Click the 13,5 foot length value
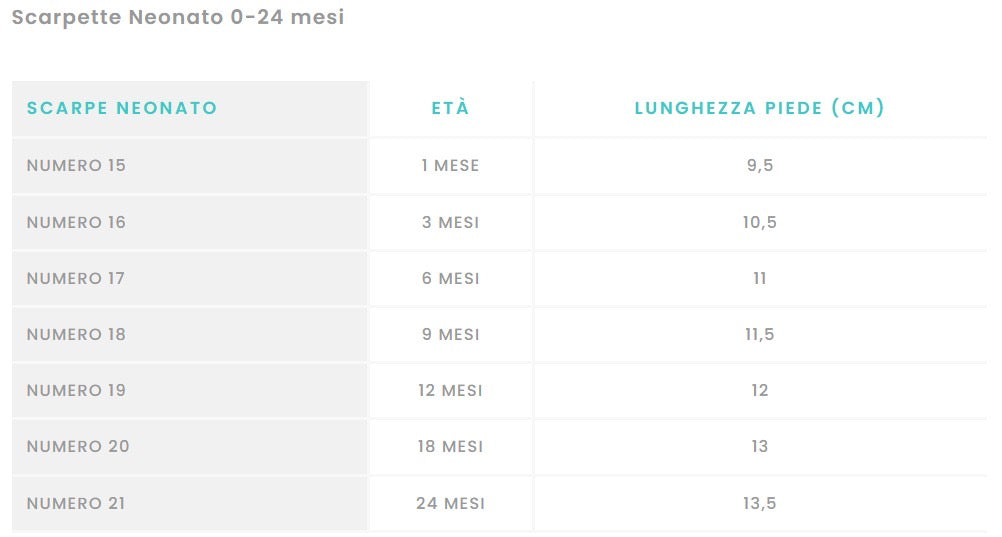The image size is (1002, 537). click(760, 503)
